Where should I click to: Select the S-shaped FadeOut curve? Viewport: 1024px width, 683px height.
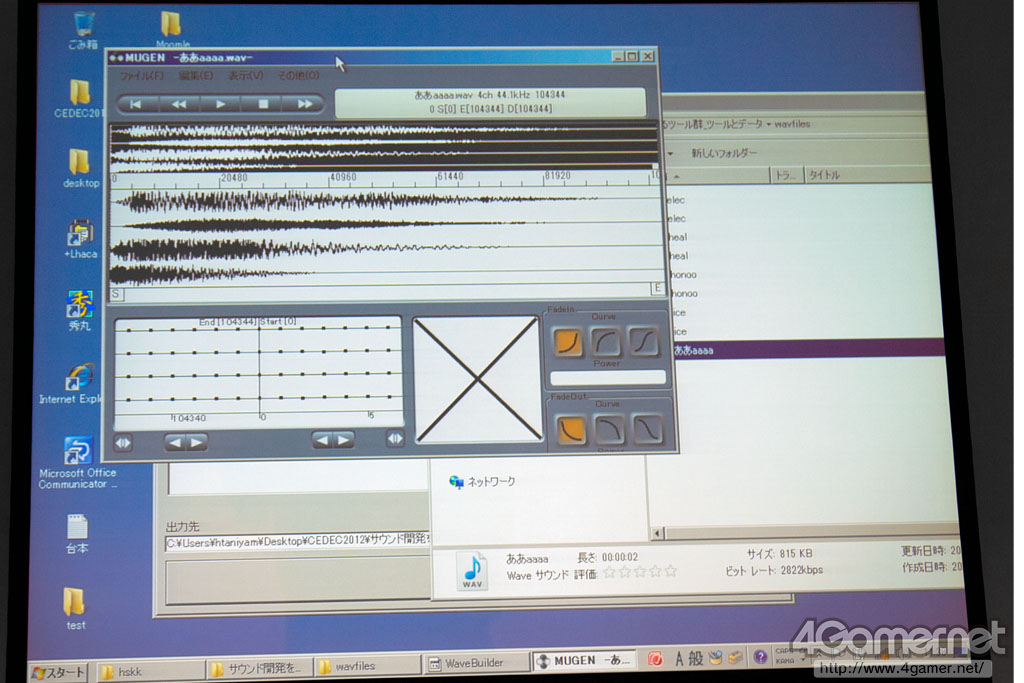coord(648,430)
